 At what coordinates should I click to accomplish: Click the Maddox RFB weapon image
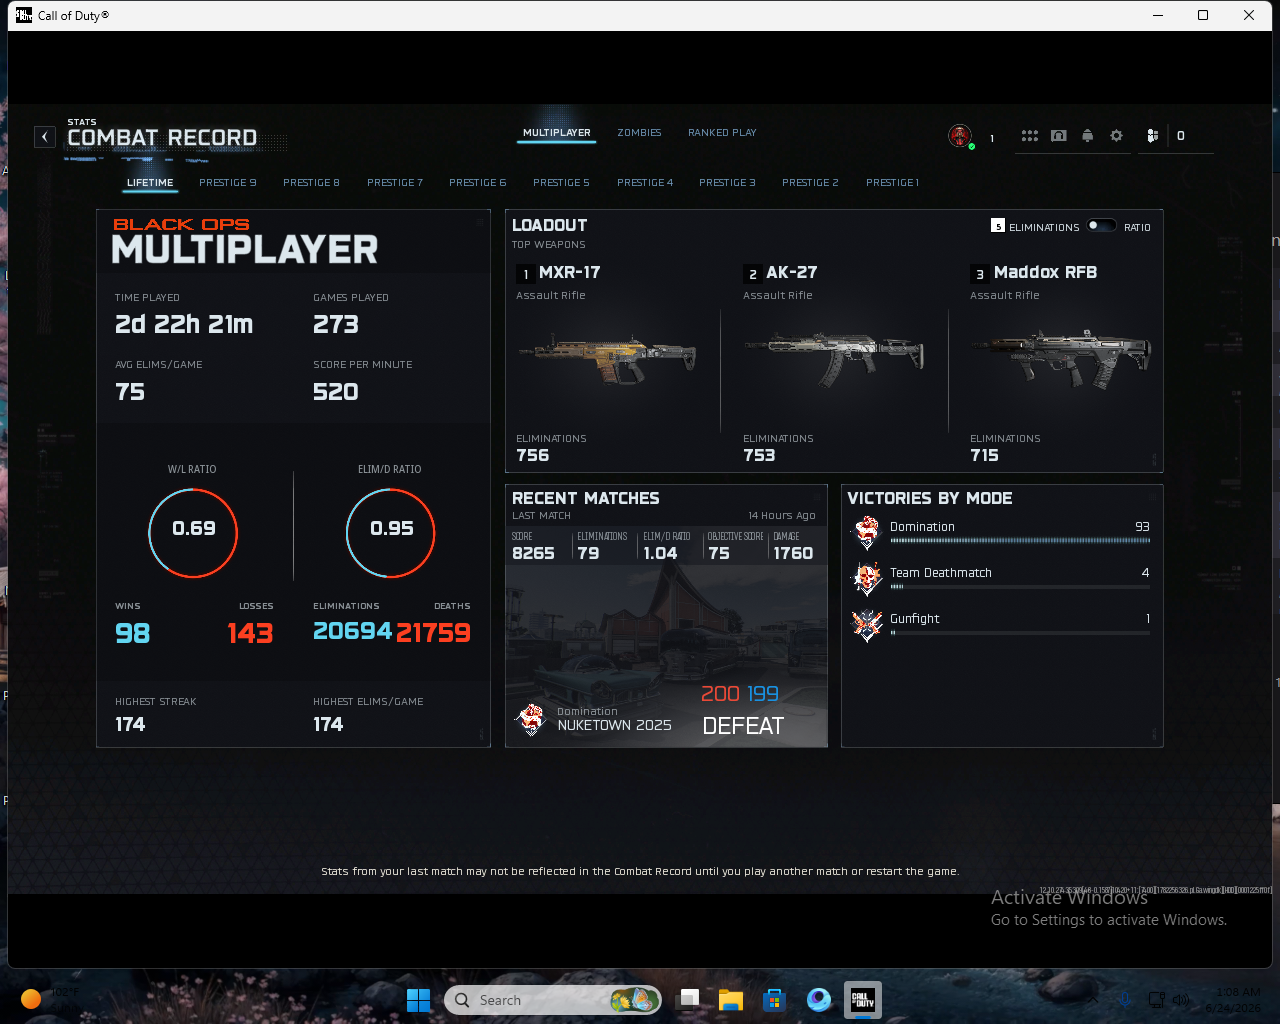click(x=1061, y=359)
